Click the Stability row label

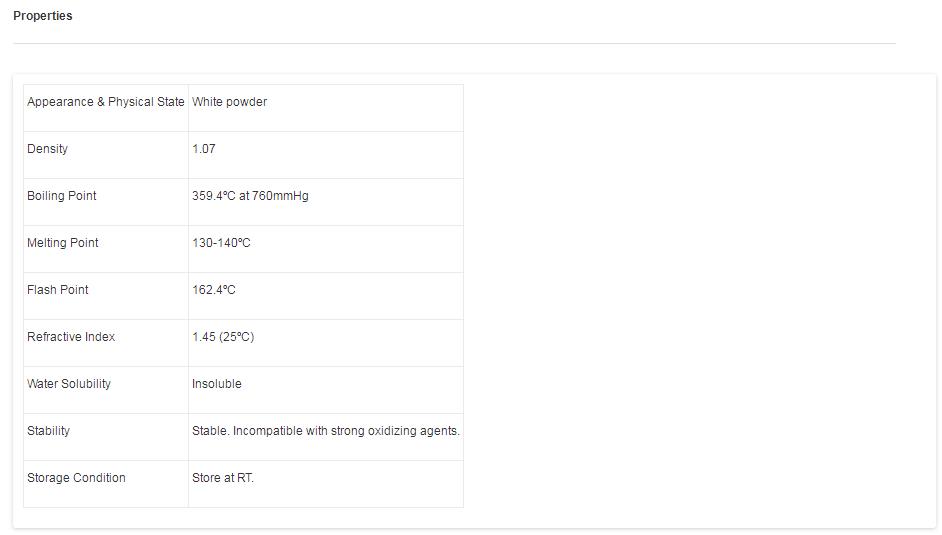(x=48, y=431)
